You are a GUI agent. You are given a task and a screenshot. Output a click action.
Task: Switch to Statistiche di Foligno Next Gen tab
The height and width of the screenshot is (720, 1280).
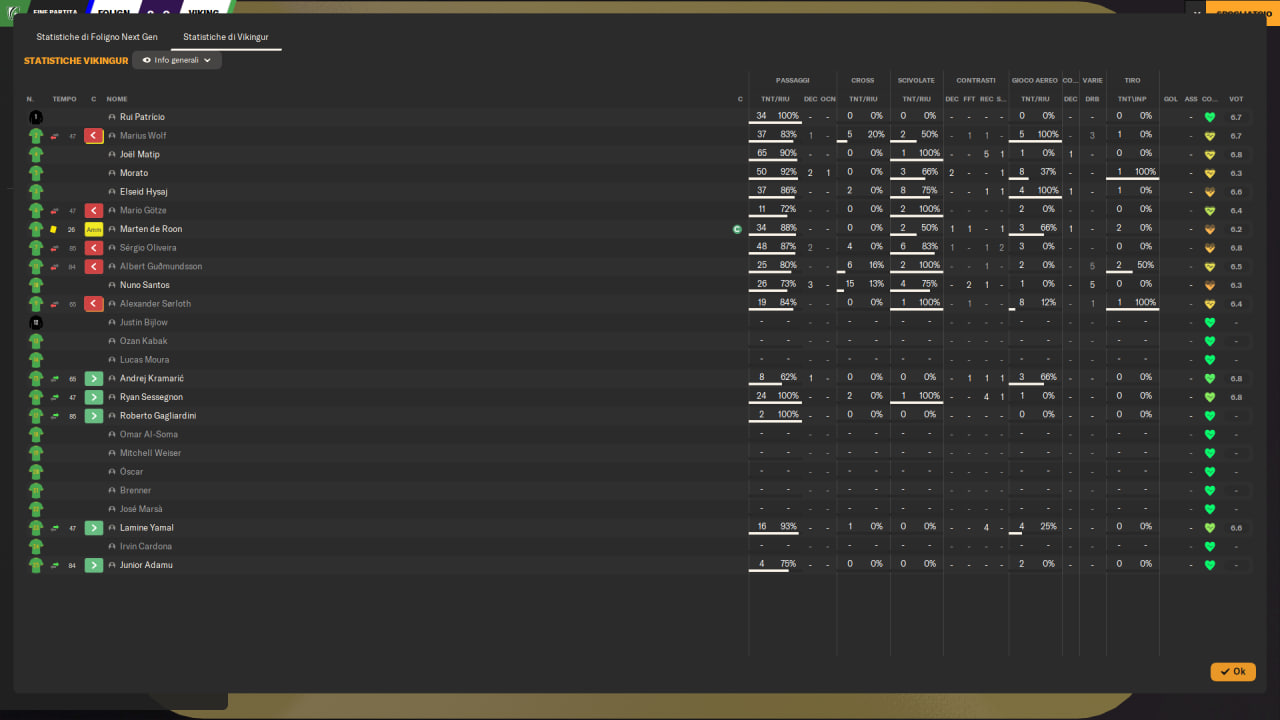[97, 37]
